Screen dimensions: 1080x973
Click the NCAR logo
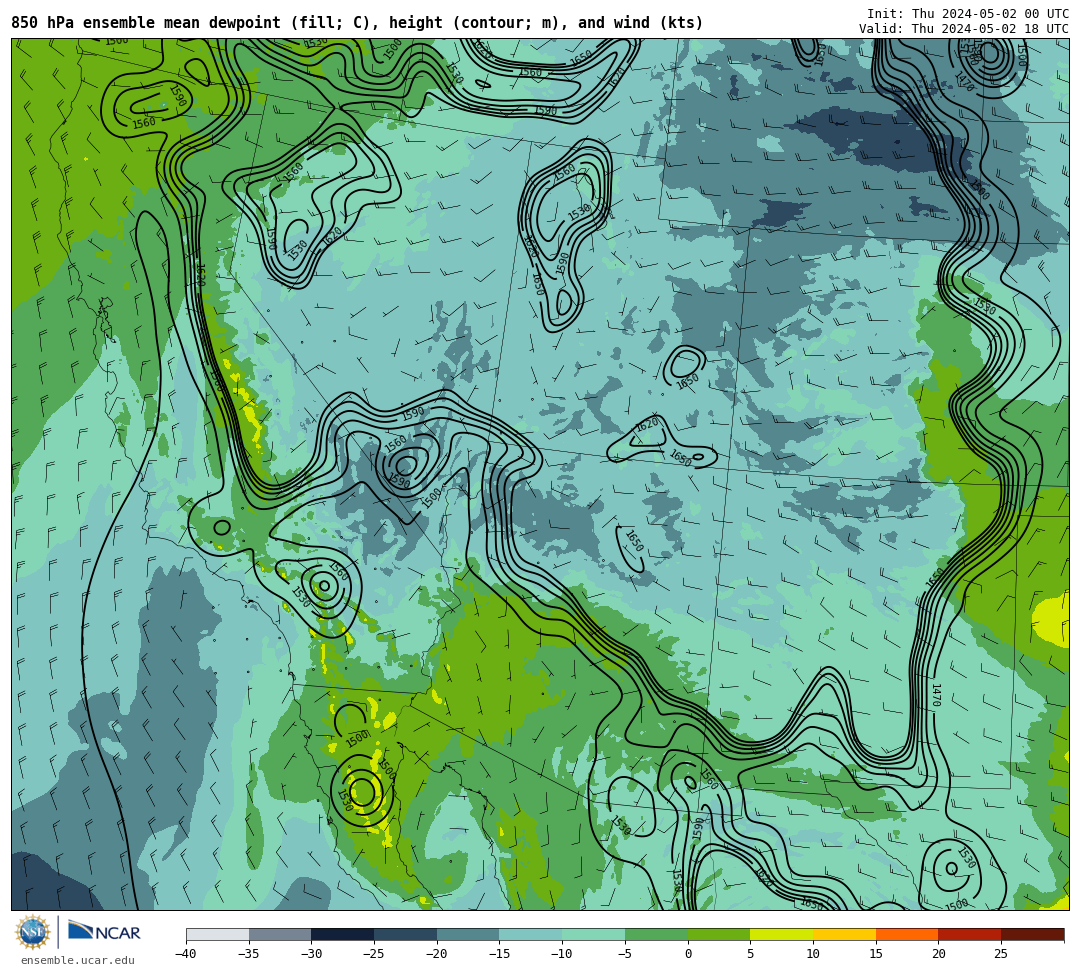104,932
